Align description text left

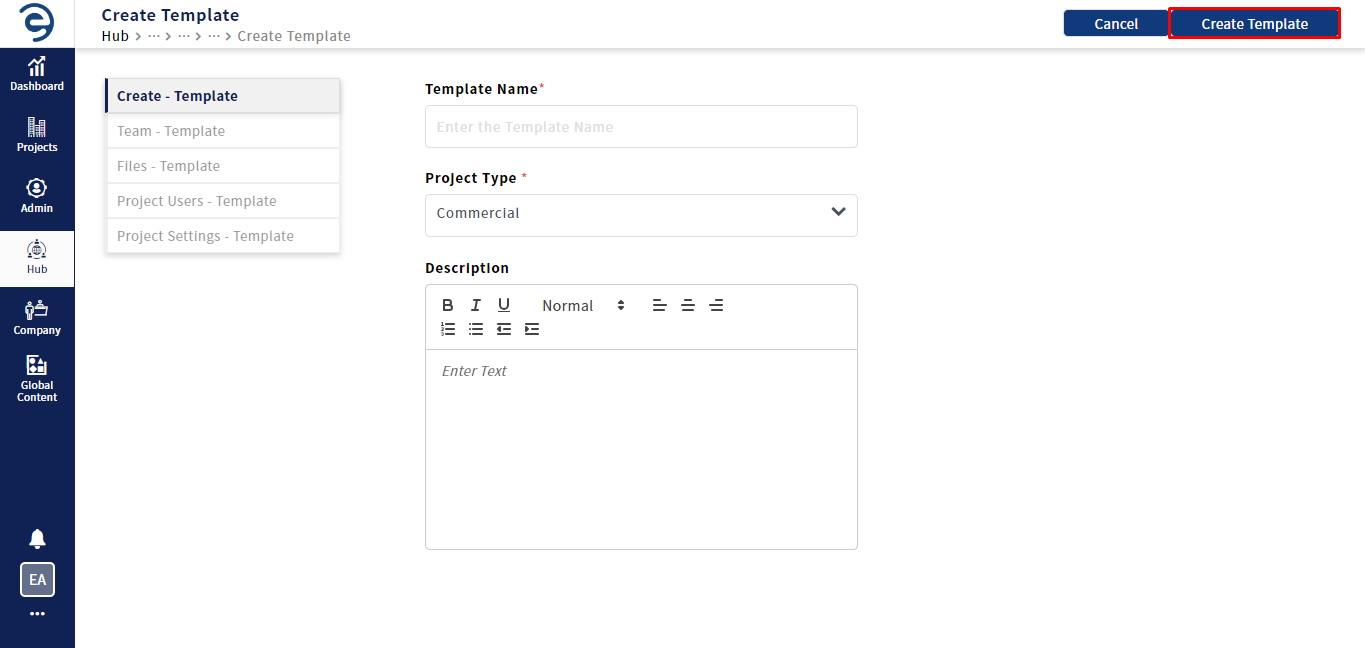pos(660,305)
